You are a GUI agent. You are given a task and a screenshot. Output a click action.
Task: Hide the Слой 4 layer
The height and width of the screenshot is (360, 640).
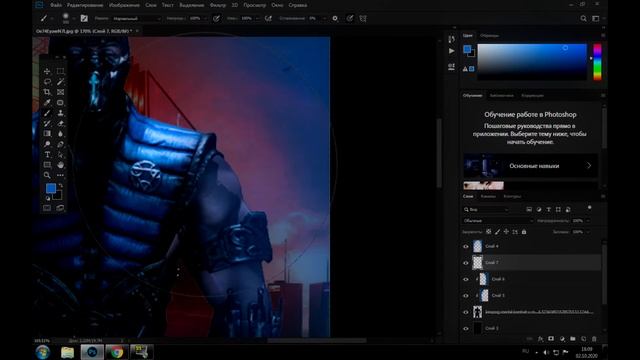(x=466, y=246)
